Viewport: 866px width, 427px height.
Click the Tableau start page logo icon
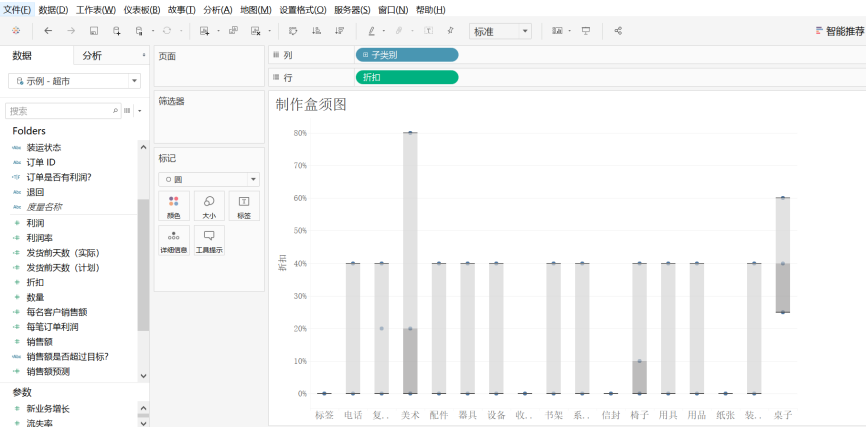(16, 31)
